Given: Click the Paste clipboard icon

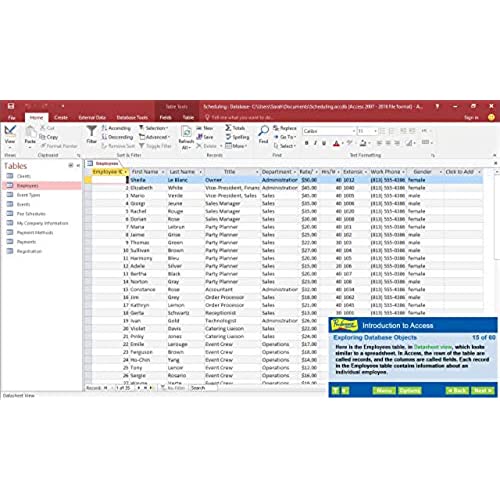Looking at the screenshot, I should (30, 132).
